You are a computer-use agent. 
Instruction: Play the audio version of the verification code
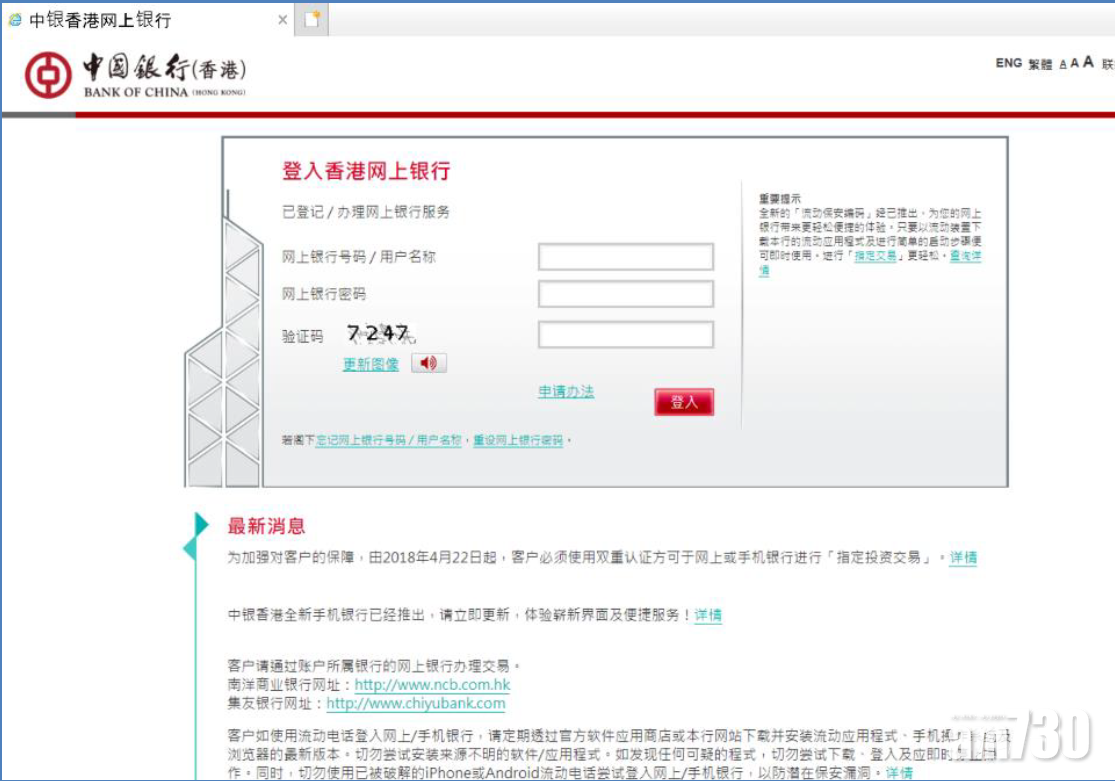(429, 363)
